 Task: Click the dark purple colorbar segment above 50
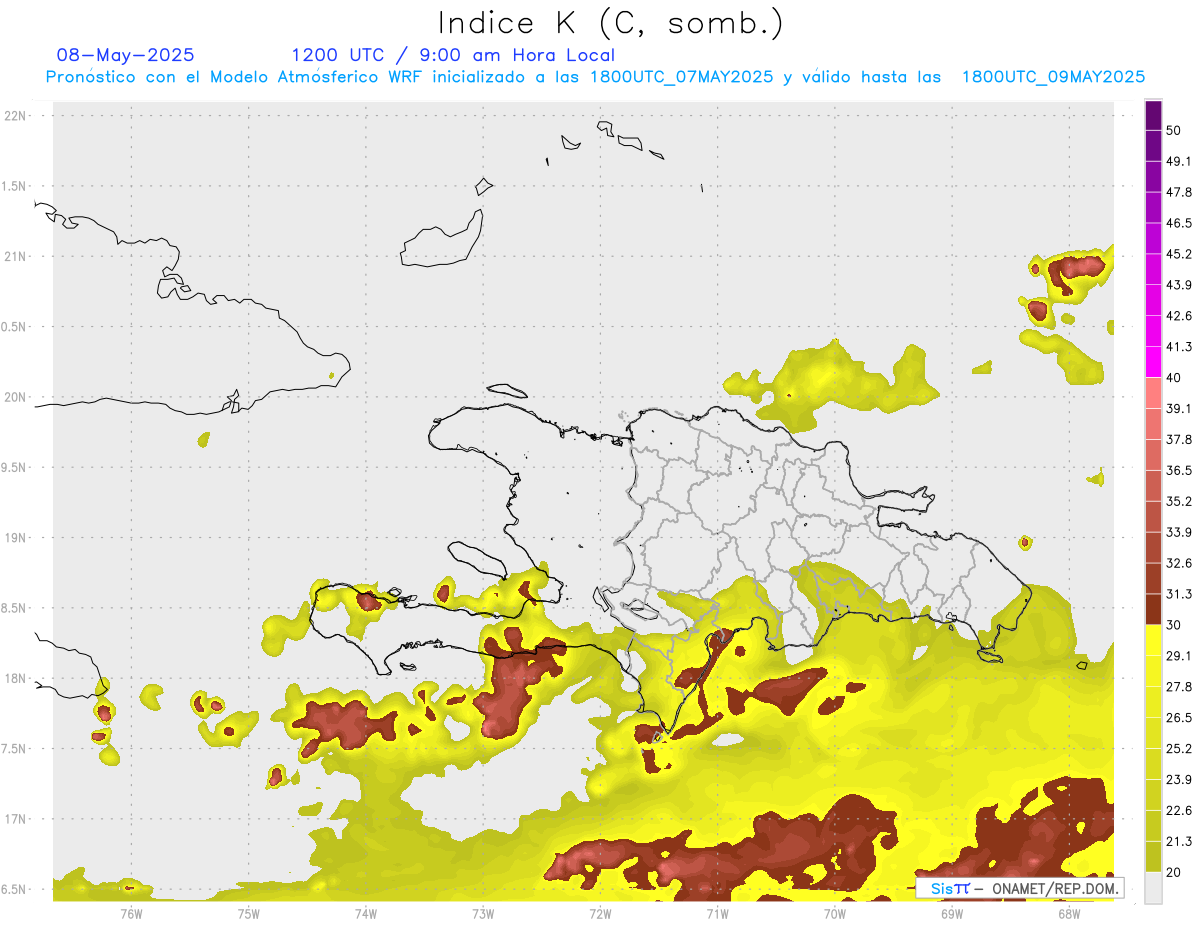tap(1153, 115)
